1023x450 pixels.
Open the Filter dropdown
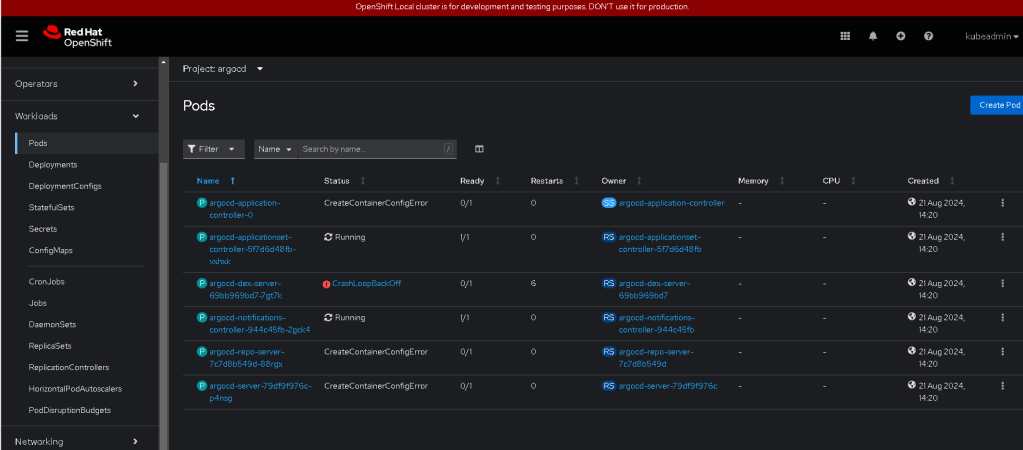[214, 149]
